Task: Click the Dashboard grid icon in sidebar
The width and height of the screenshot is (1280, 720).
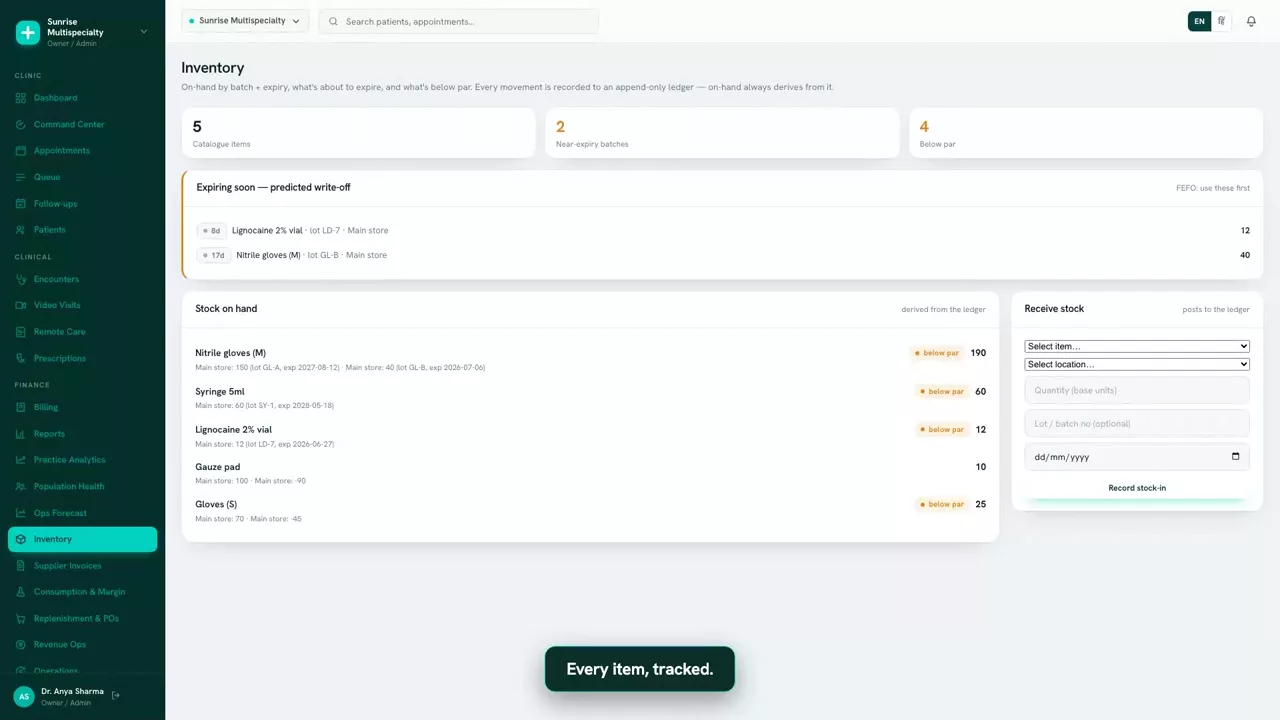Action: tap(21, 98)
